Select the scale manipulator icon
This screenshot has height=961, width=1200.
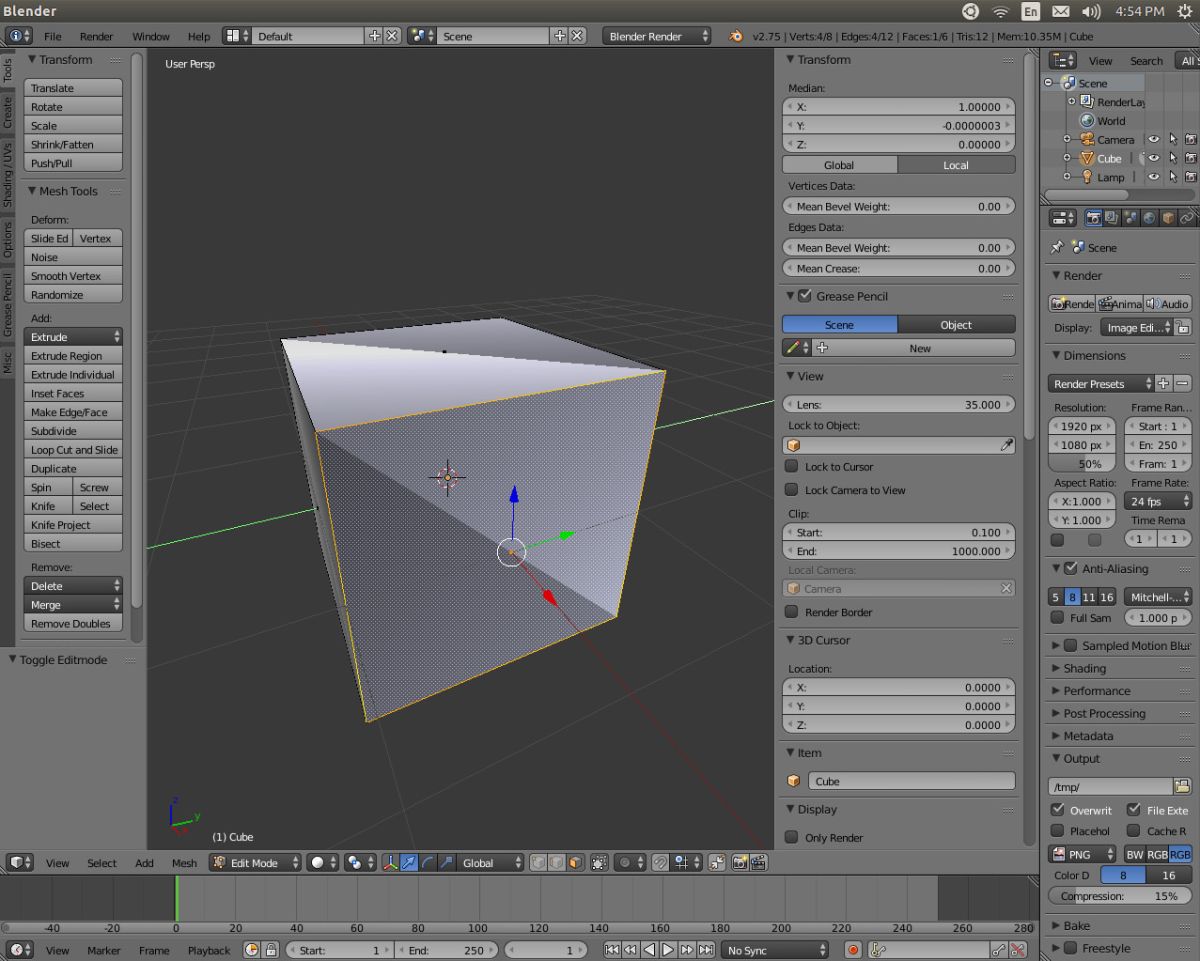(446, 862)
